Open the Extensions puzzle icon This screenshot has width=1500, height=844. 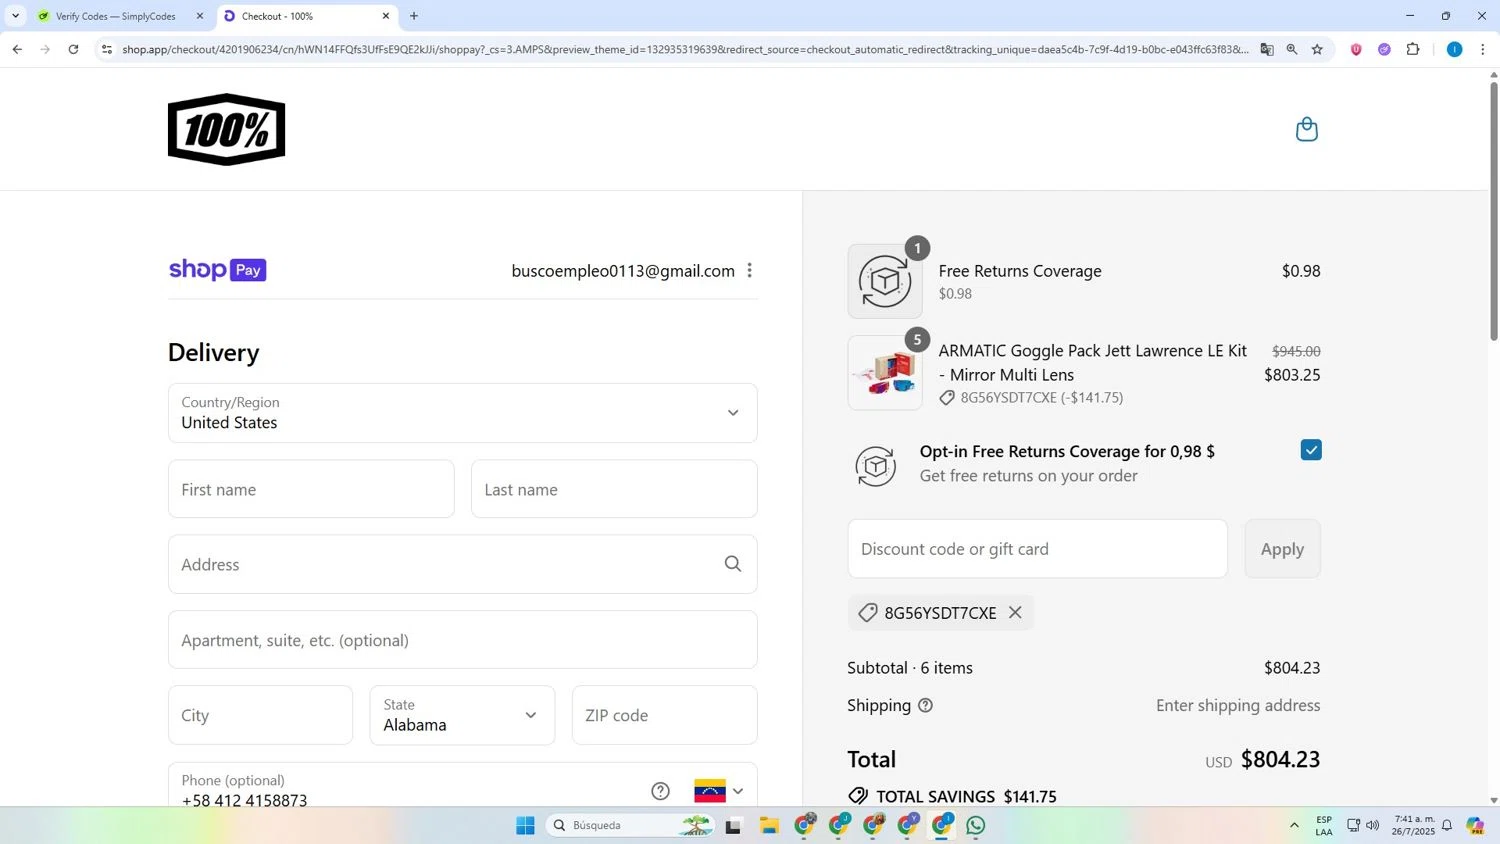click(x=1413, y=49)
